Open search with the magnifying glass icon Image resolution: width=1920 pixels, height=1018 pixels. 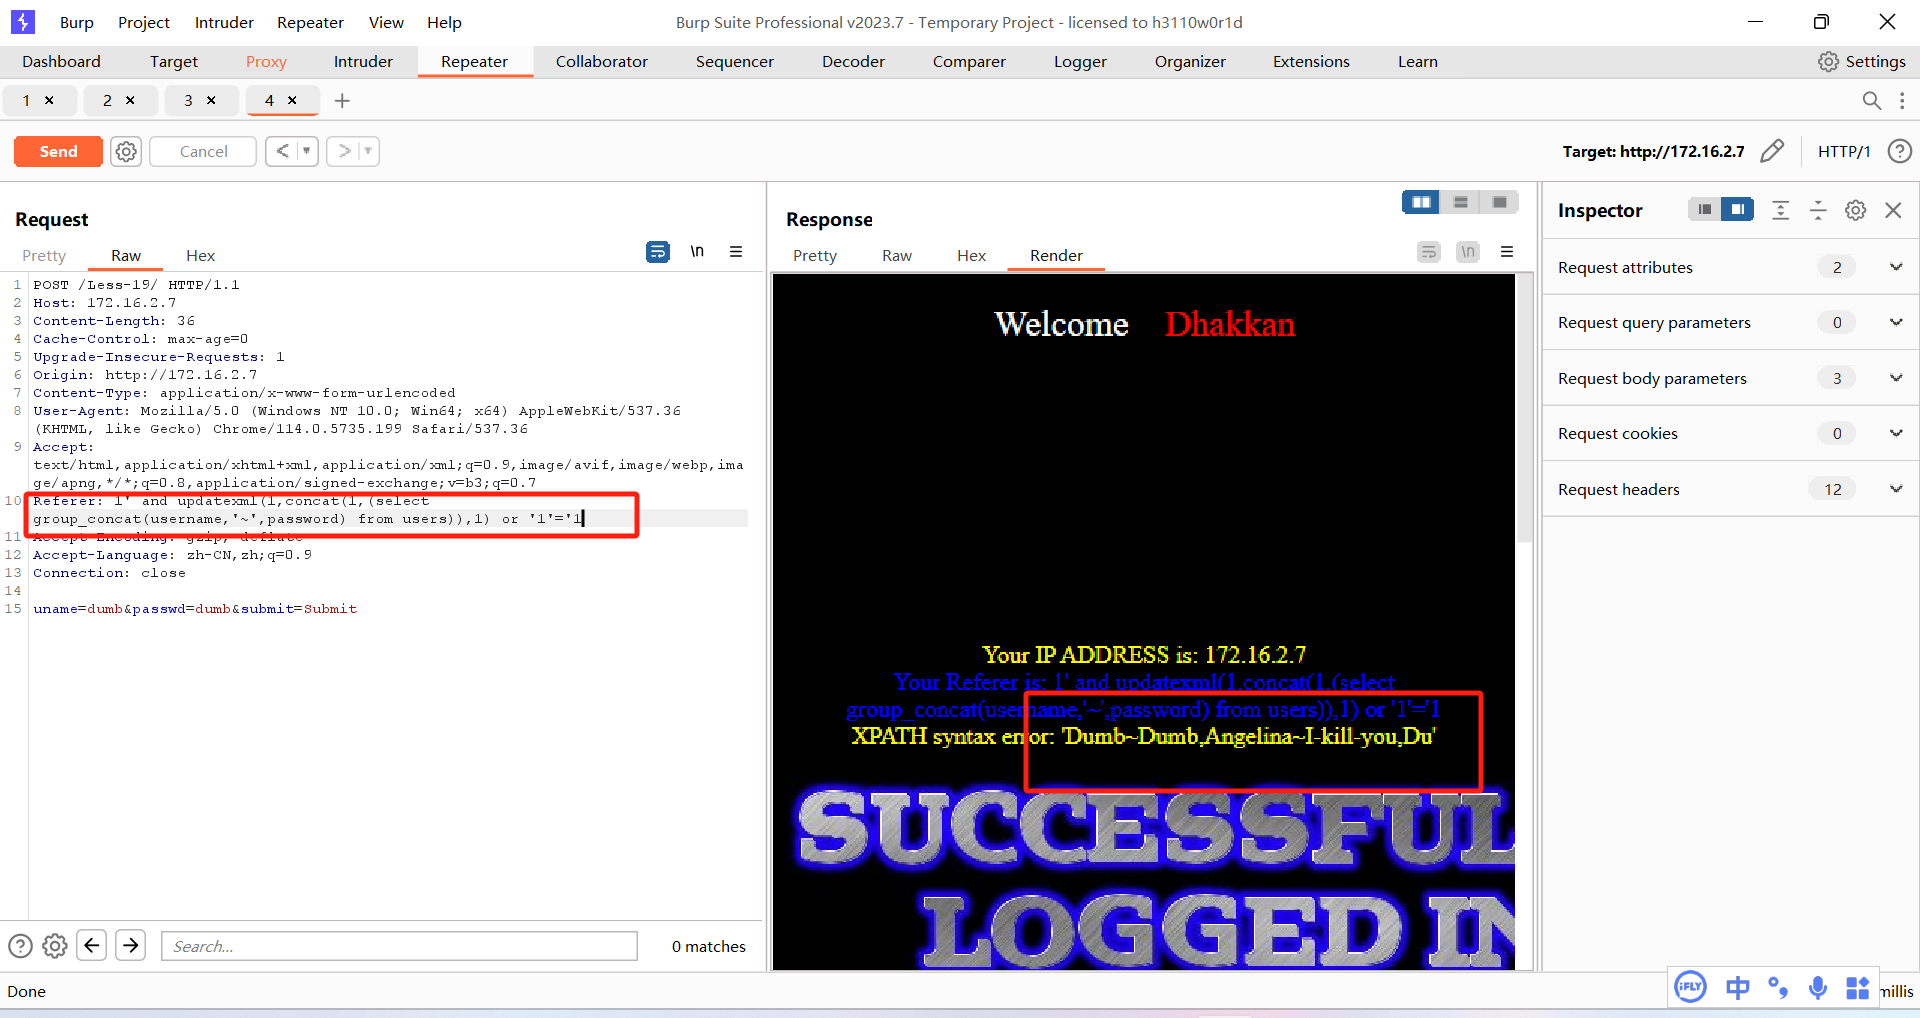[1872, 100]
